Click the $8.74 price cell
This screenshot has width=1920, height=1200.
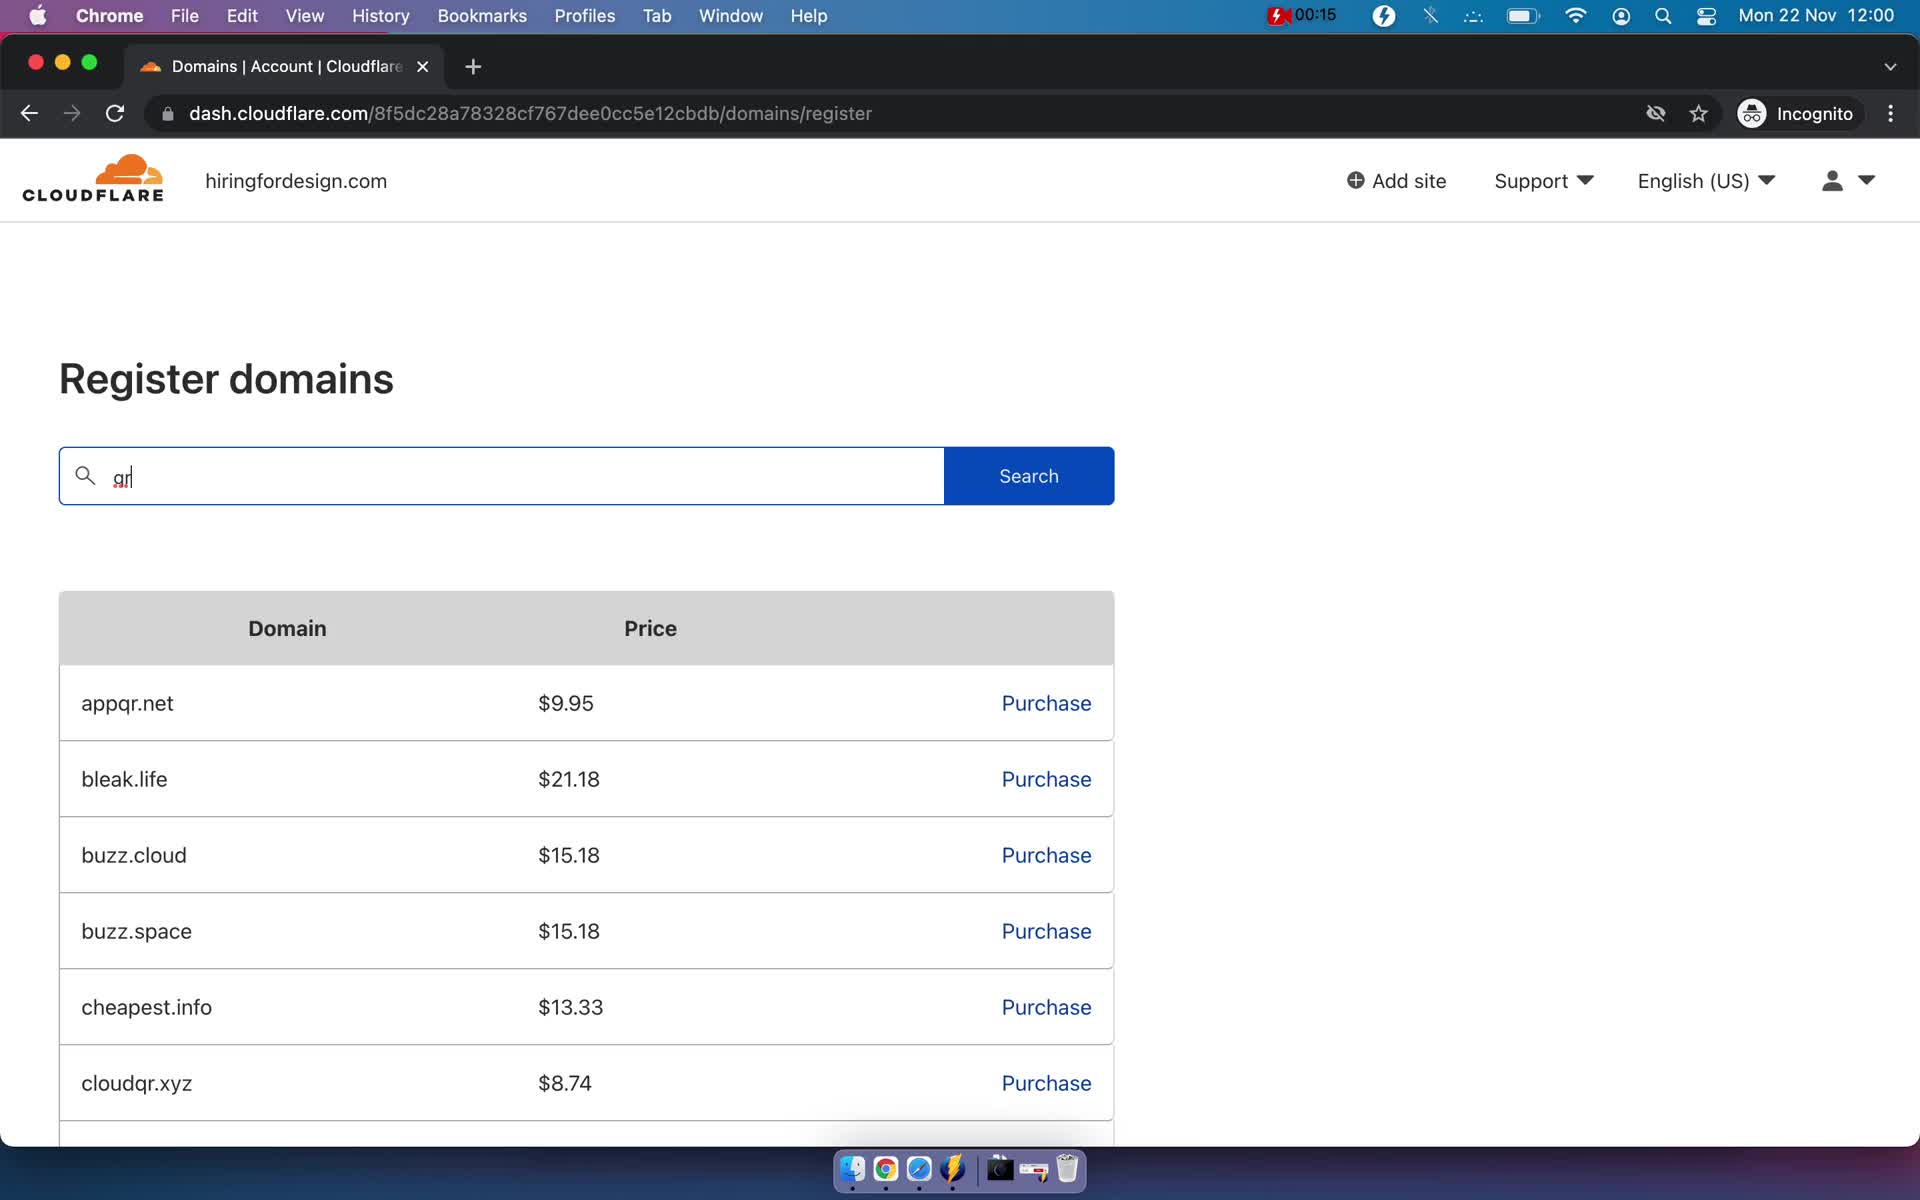565,1083
